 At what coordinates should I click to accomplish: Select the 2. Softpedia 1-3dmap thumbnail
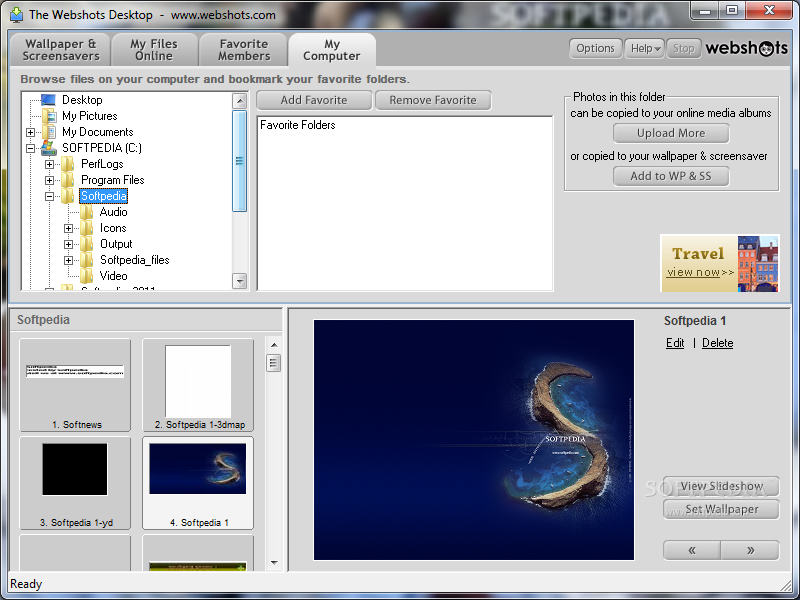198,385
